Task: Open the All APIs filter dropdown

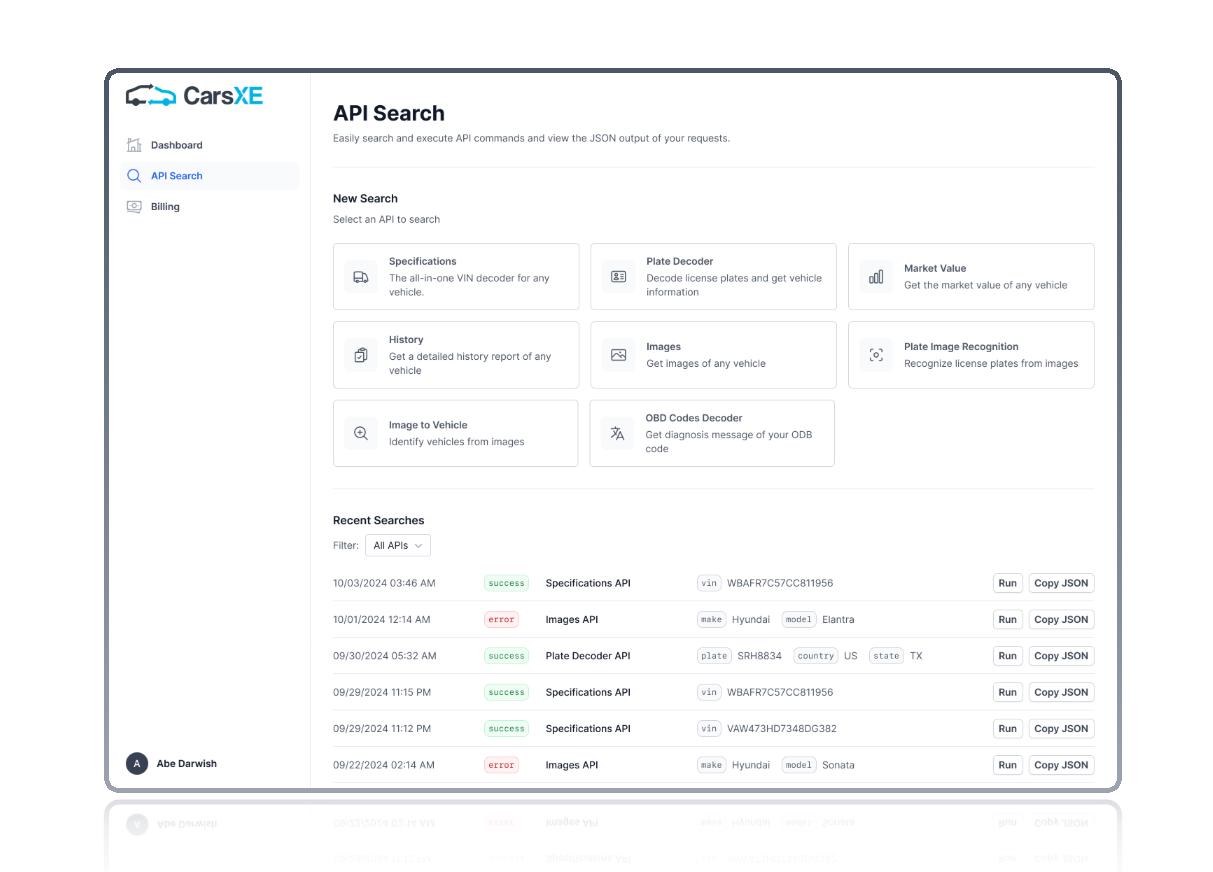Action: click(397, 546)
